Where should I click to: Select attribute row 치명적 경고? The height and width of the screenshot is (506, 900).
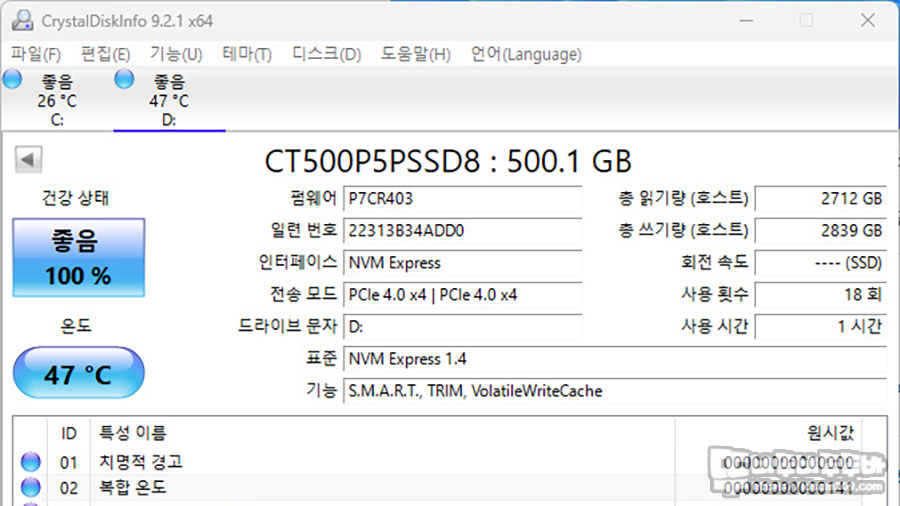450,462
